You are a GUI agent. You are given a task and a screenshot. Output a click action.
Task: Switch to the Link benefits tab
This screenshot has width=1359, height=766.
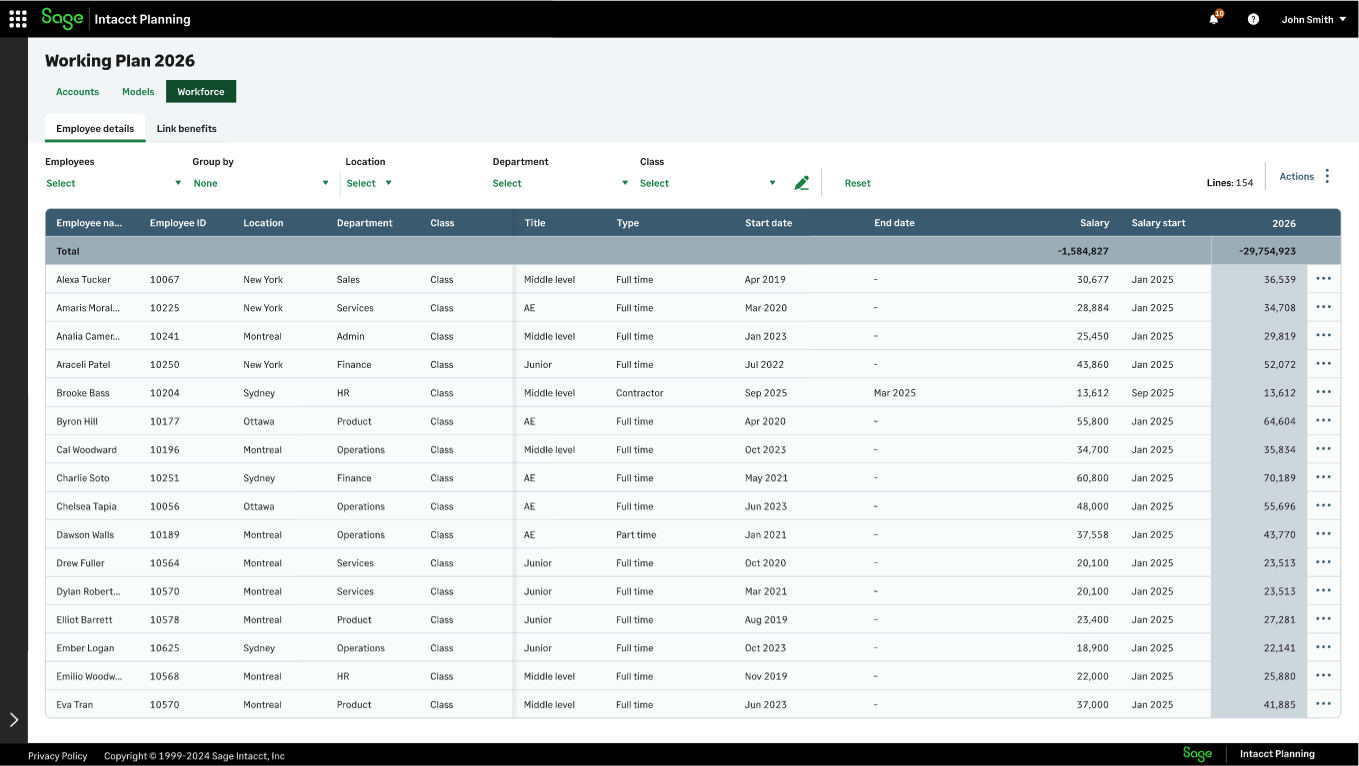click(x=187, y=128)
